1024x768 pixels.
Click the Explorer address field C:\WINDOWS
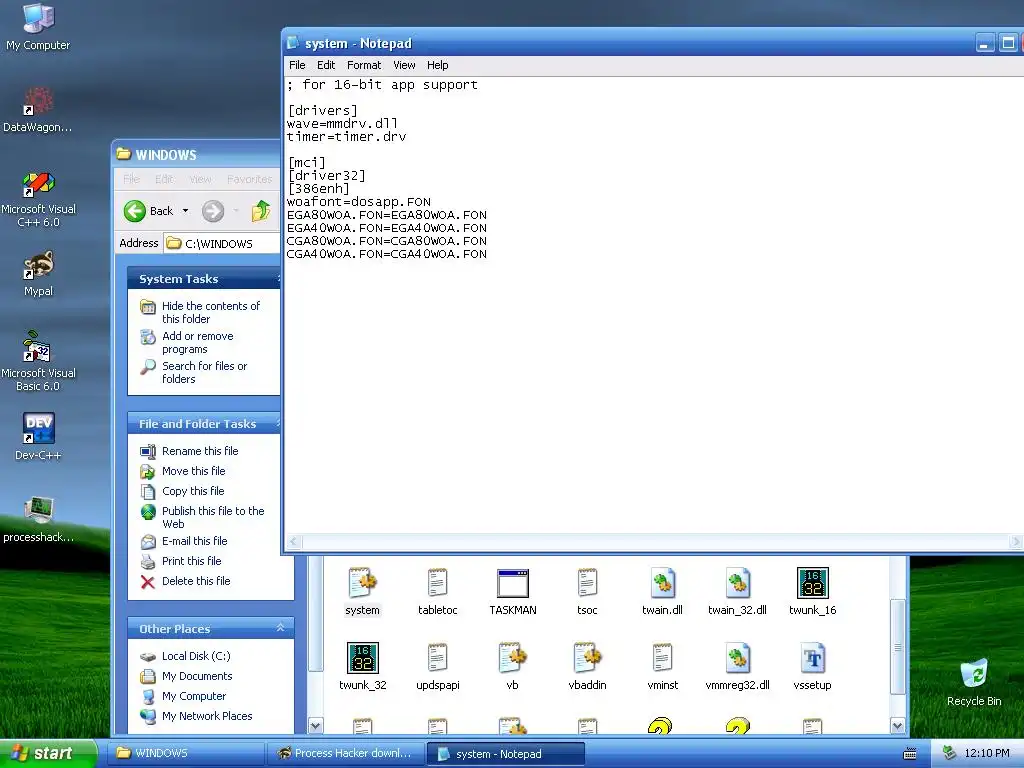(x=222, y=244)
